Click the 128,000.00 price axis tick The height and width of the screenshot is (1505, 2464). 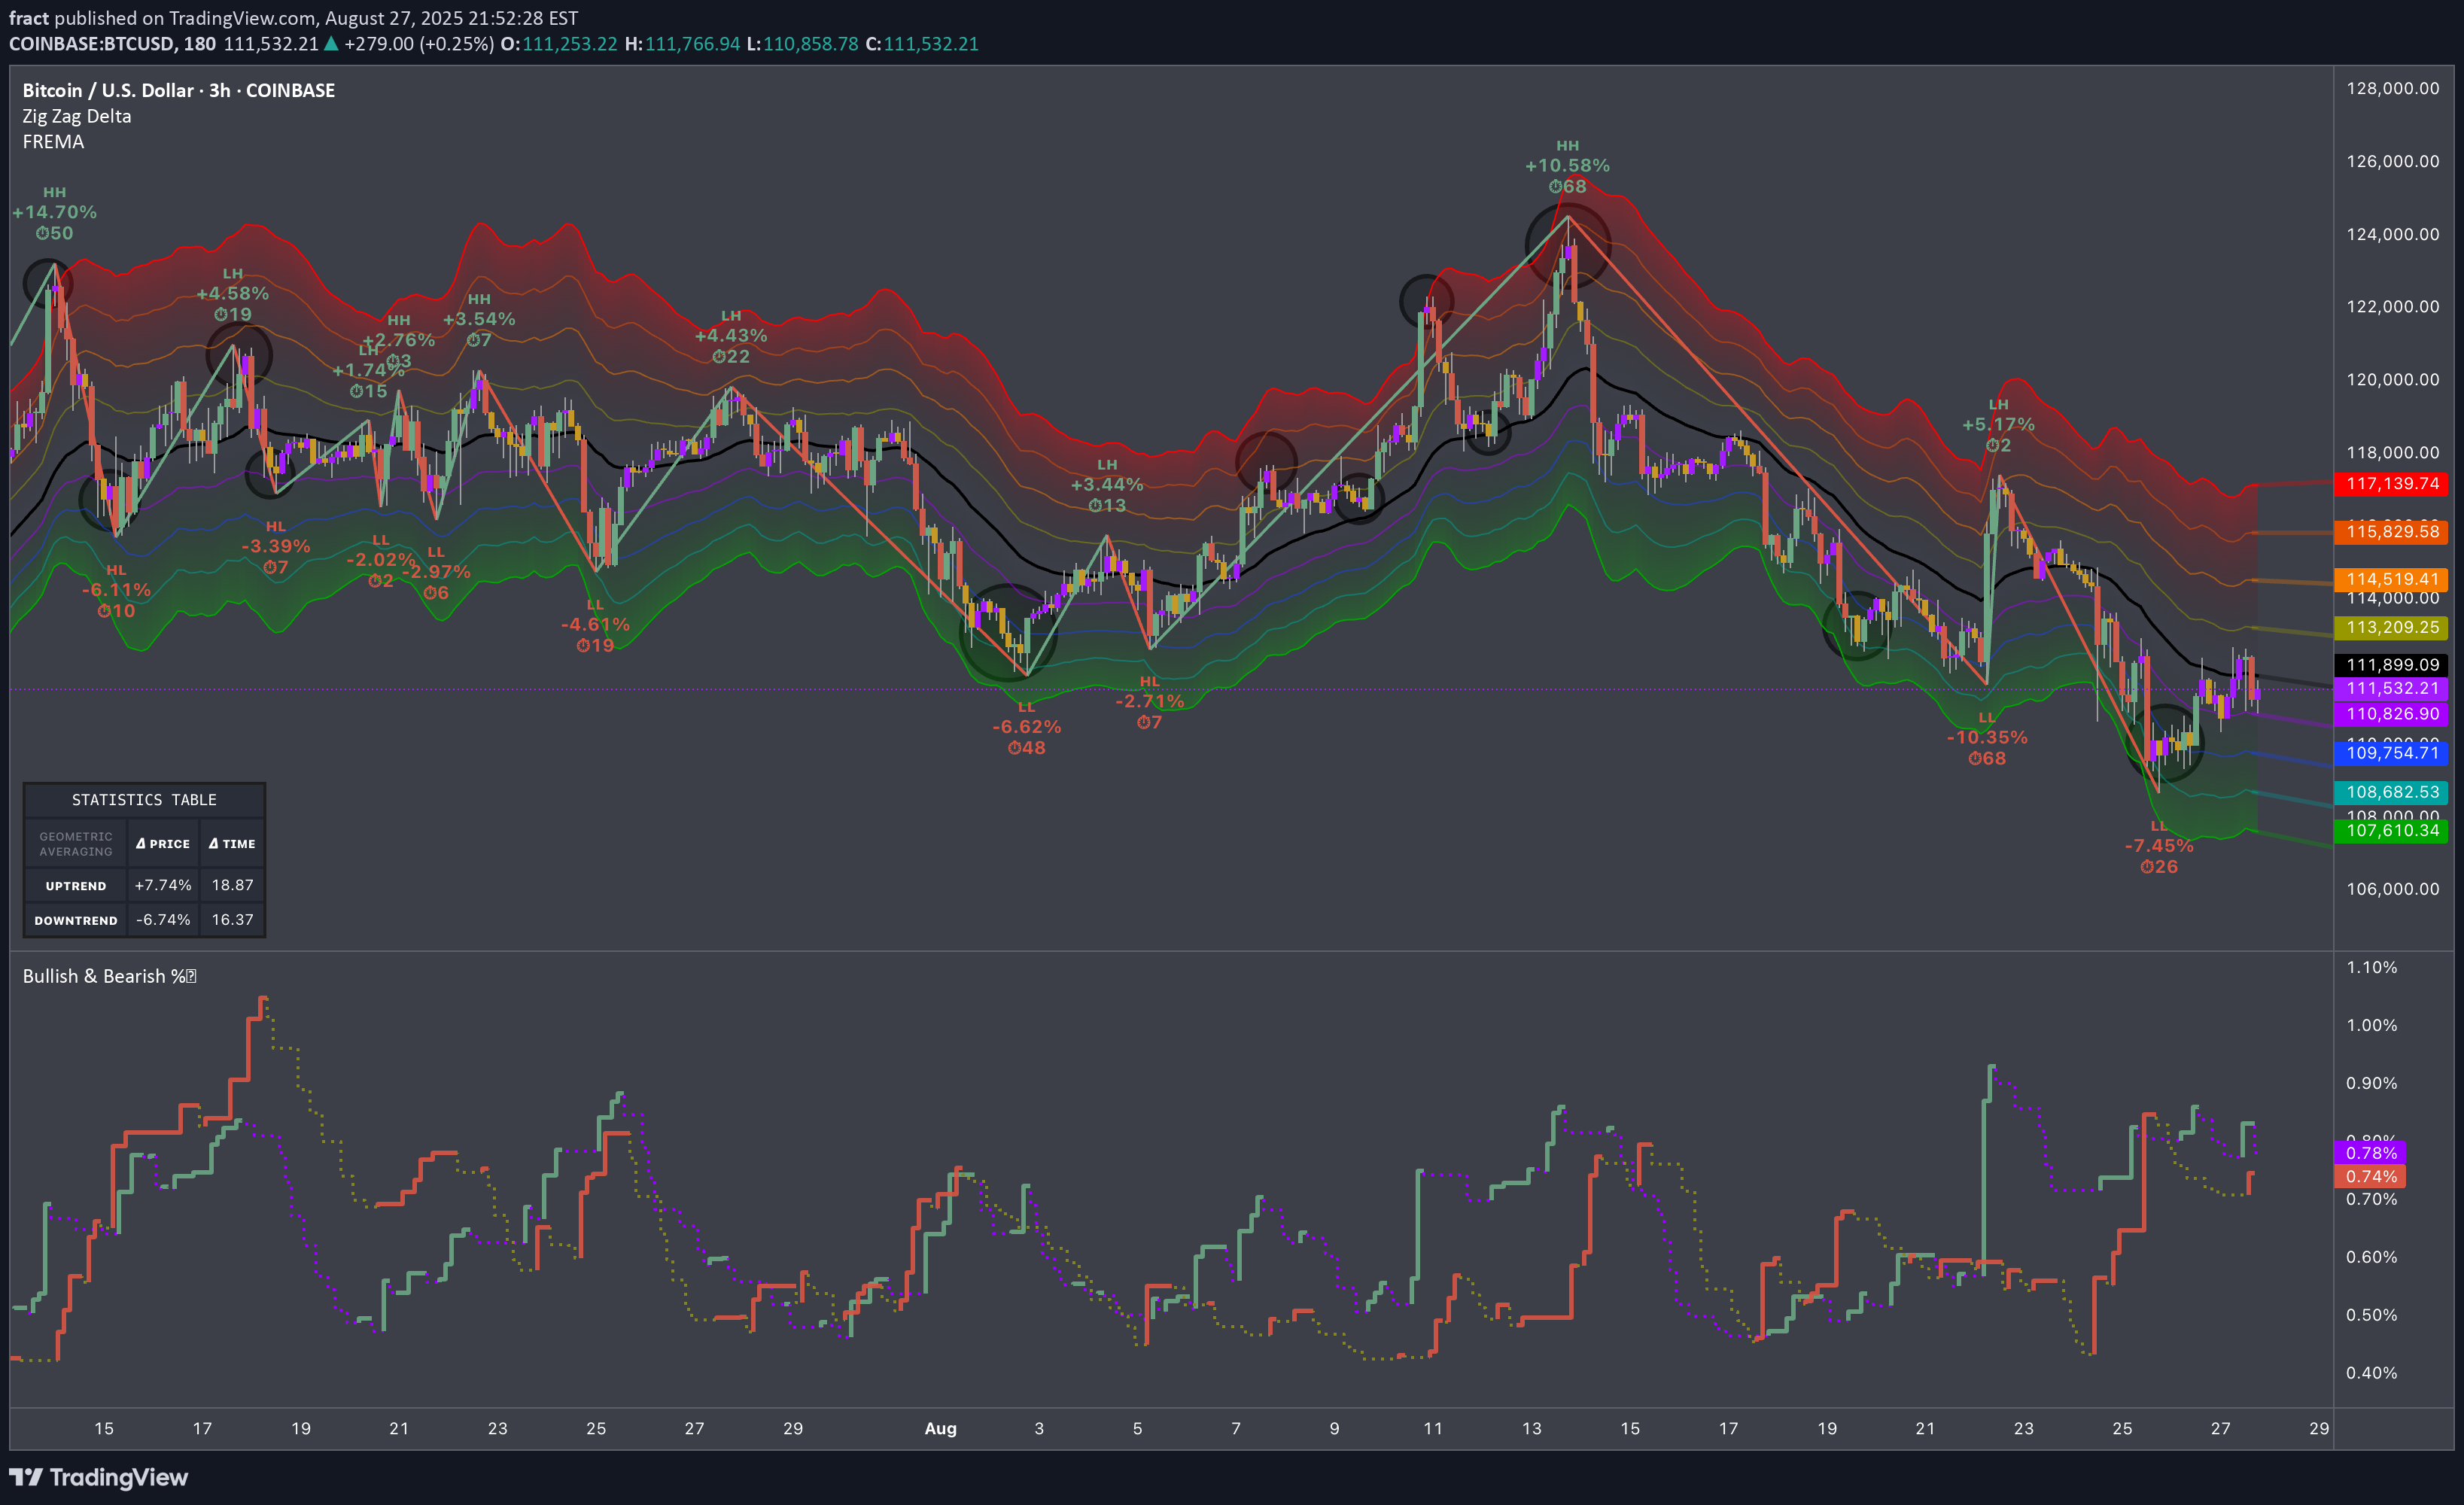point(2393,89)
